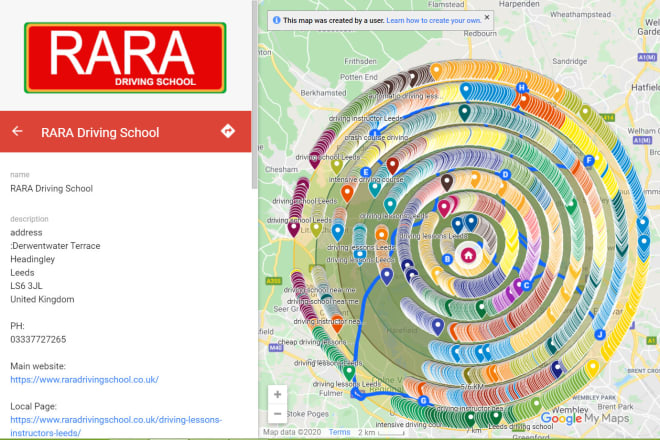The width and height of the screenshot is (660, 440).
Task: Click the Google My Maps logo
Action: coord(585,418)
